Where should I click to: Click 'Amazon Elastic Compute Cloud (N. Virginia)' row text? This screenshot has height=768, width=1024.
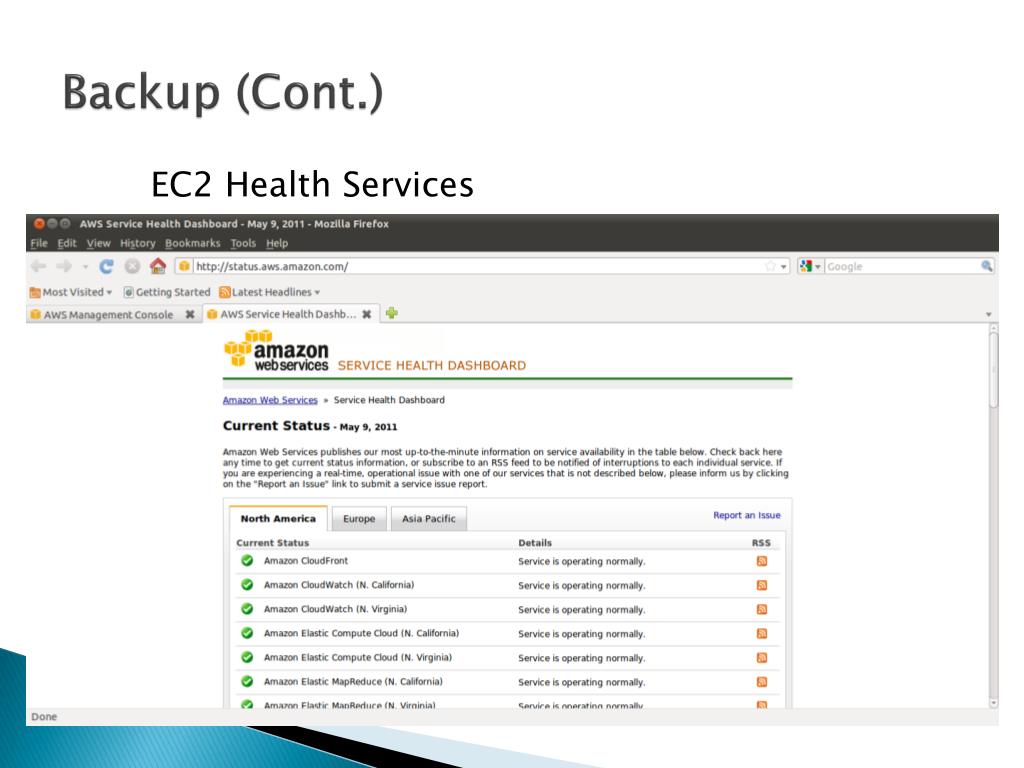point(358,657)
